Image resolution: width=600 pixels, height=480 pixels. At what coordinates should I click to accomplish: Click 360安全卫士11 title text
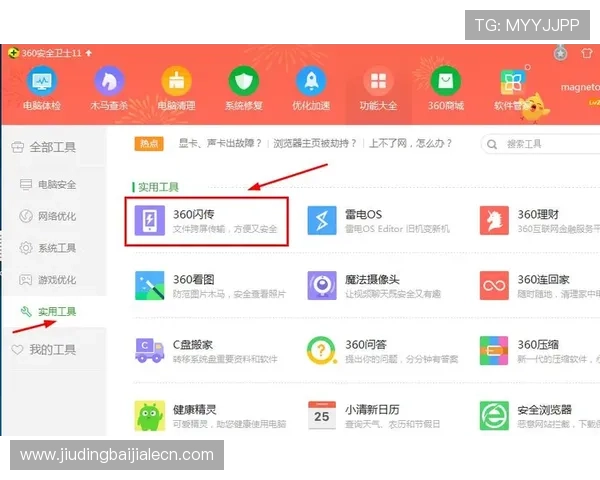point(52,53)
